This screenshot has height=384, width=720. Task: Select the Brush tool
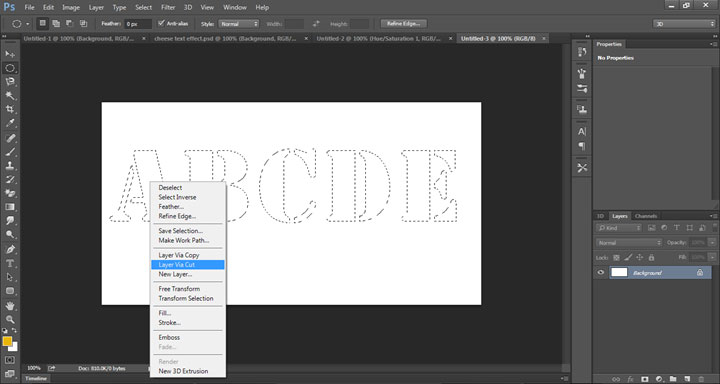(10, 152)
